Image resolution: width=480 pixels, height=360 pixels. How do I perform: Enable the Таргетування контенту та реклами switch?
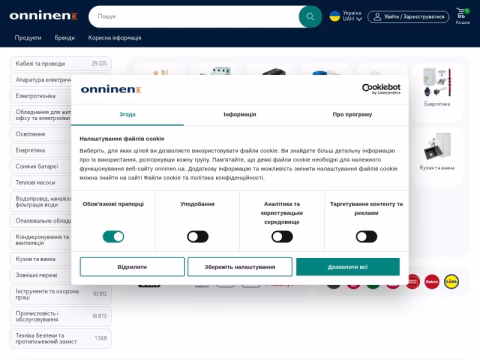[x=366, y=237]
